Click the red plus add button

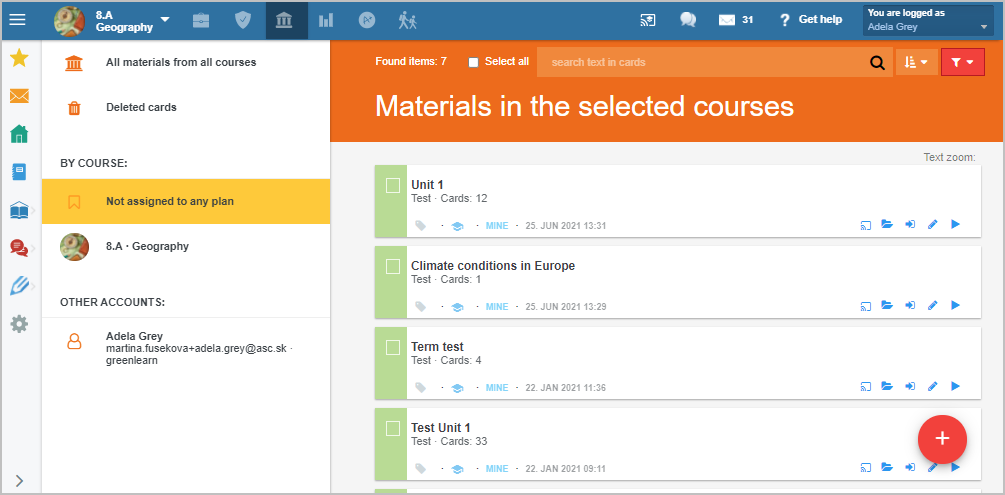click(942, 439)
